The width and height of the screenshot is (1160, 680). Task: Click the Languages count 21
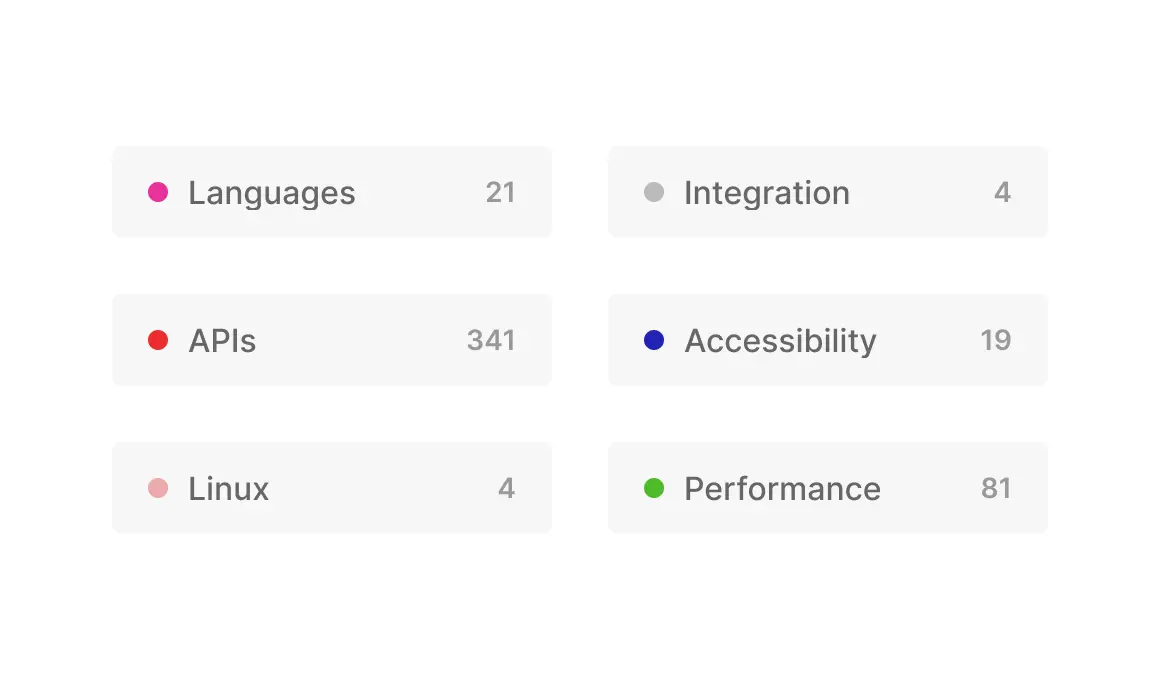click(500, 192)
